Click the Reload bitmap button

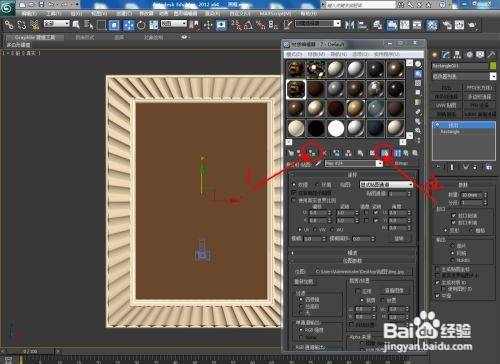click(304, 282)
